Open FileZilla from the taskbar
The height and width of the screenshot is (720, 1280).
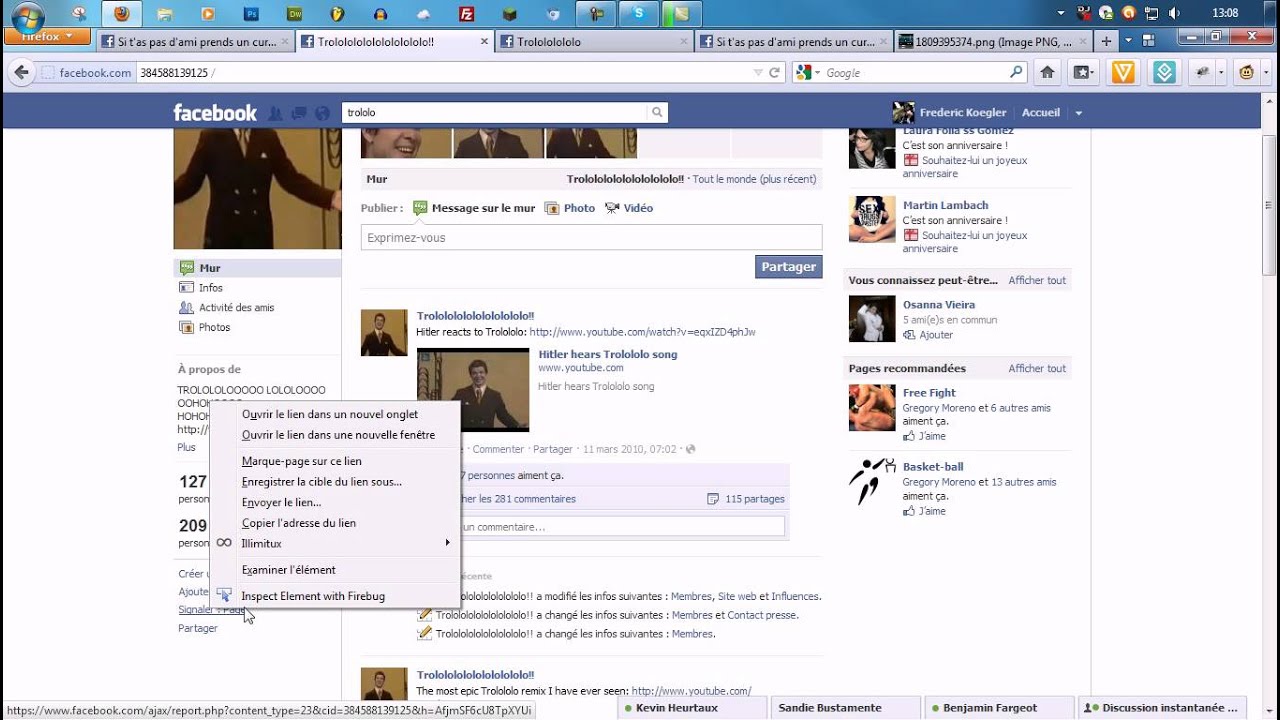(x=466, y=14)
